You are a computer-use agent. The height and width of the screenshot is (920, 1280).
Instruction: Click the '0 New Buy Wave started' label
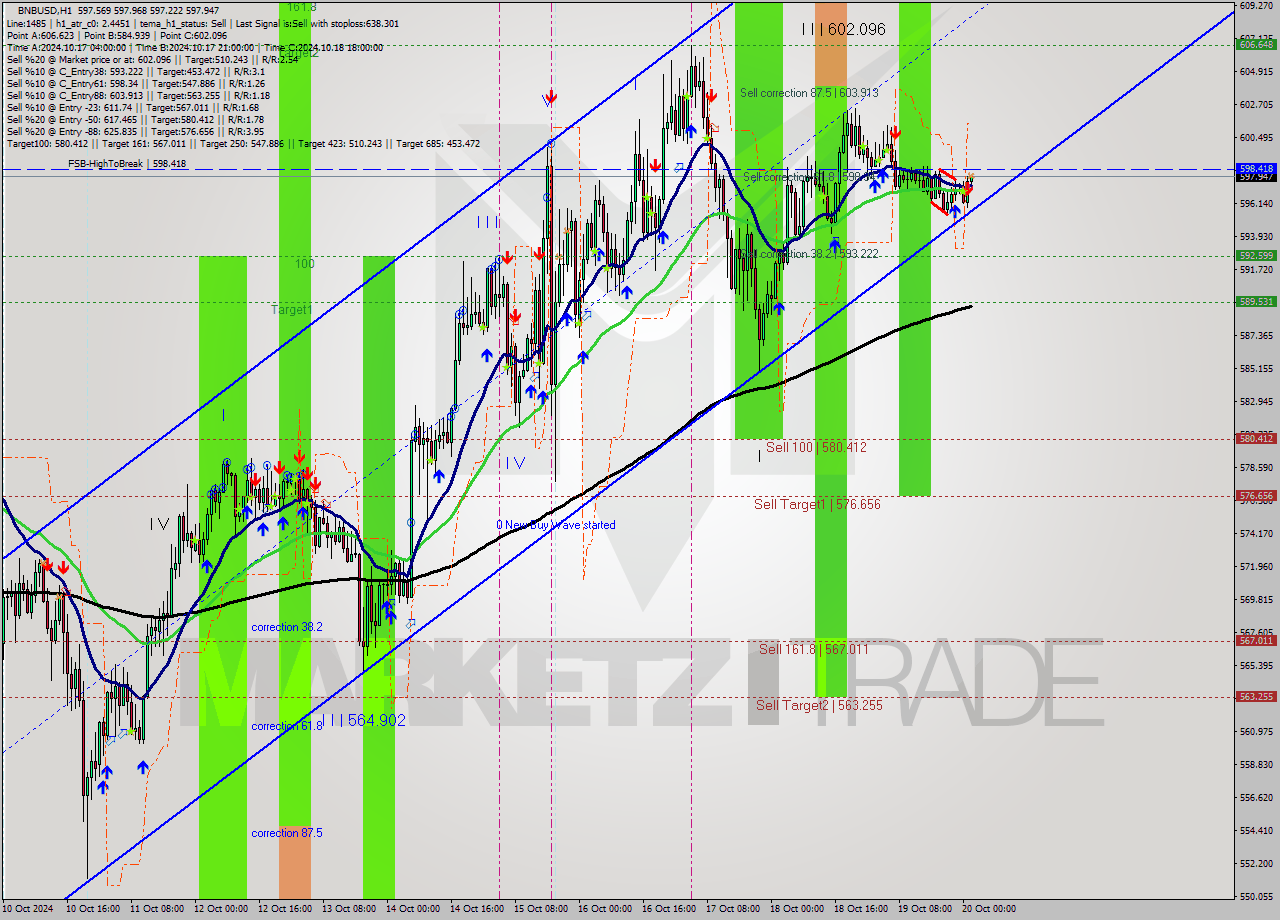tap(556, 525)
